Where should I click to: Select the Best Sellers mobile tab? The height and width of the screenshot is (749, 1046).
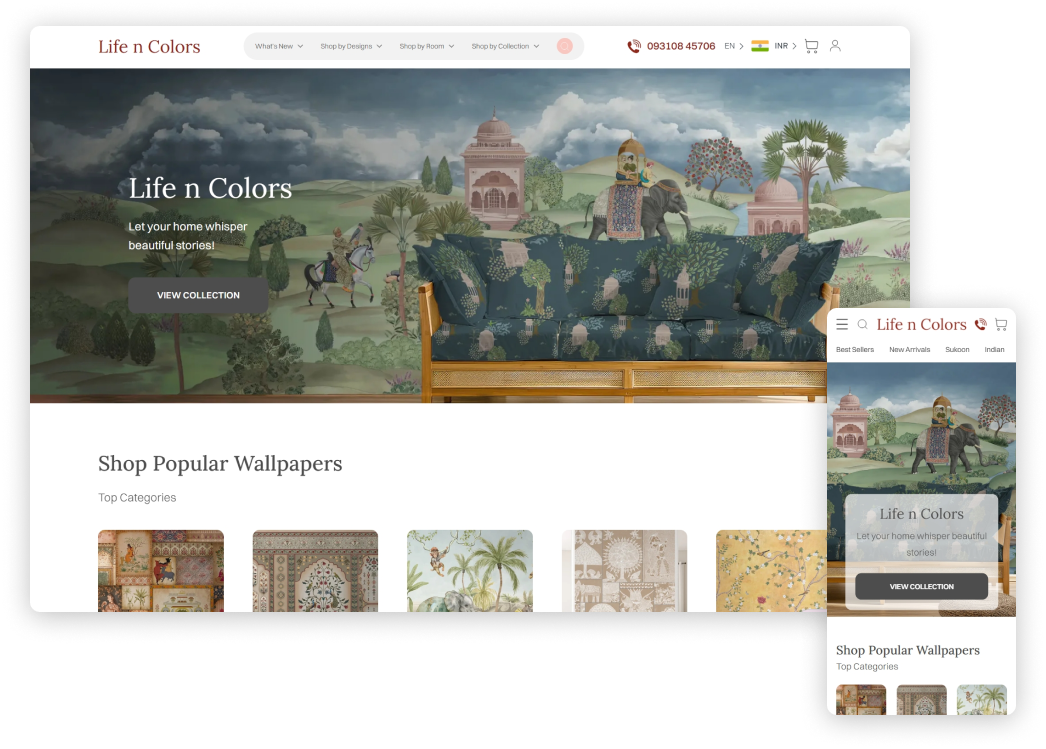pyautogui.click(x=855, y=350)
